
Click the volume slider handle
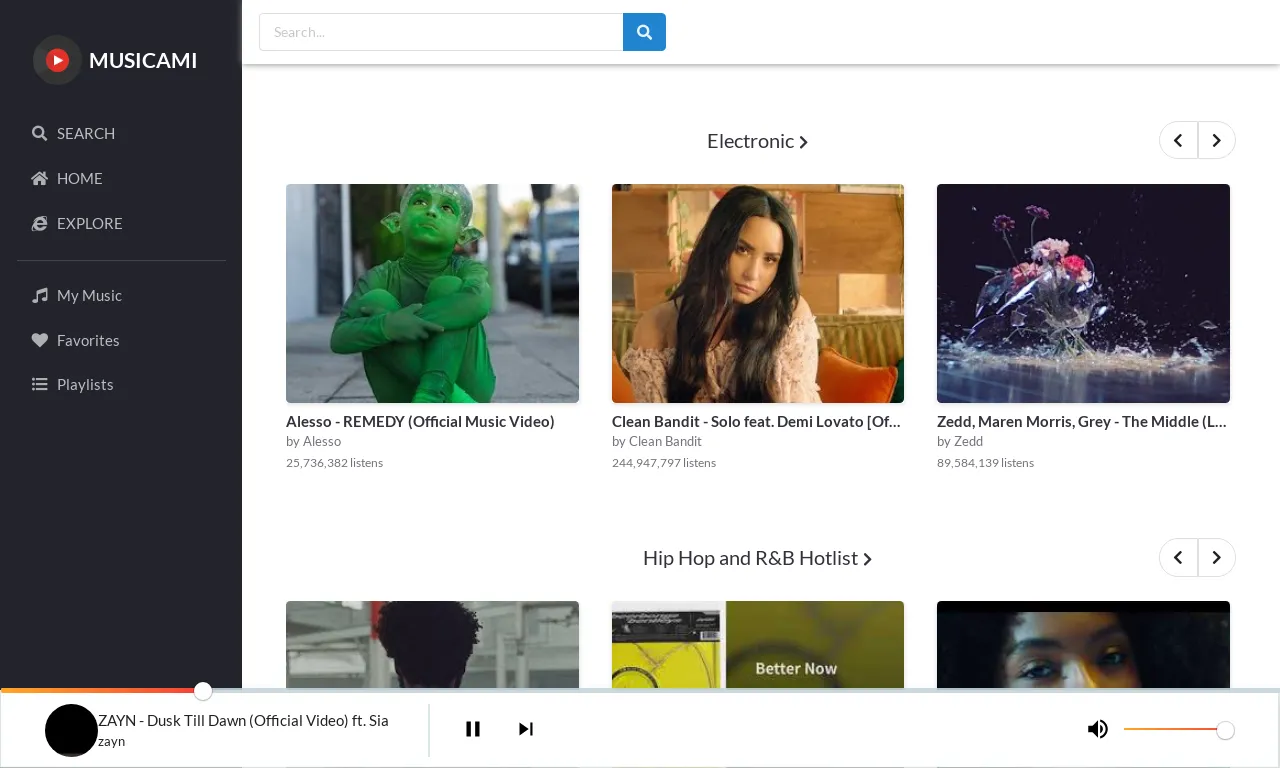(x=1225, y=730)
